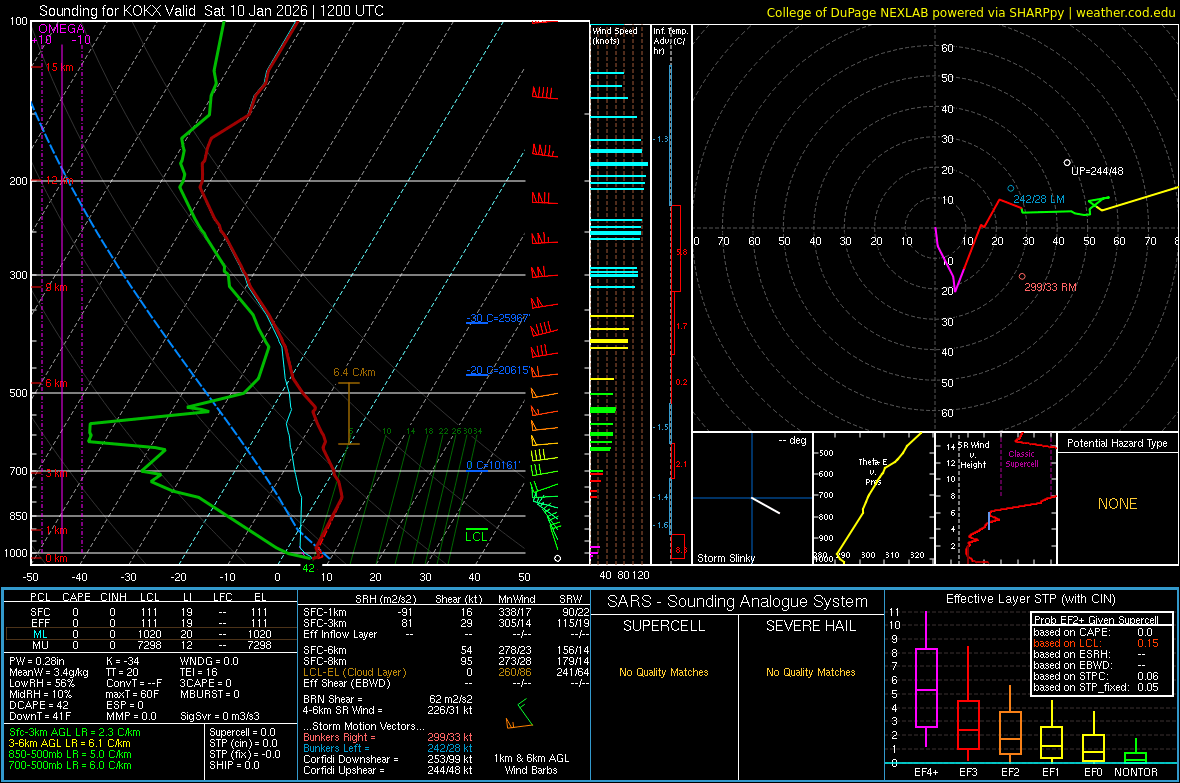Click the 'UP=244/48' hodograph label
Screen dimensions: 1180x783
click(x=1097, y=171)
